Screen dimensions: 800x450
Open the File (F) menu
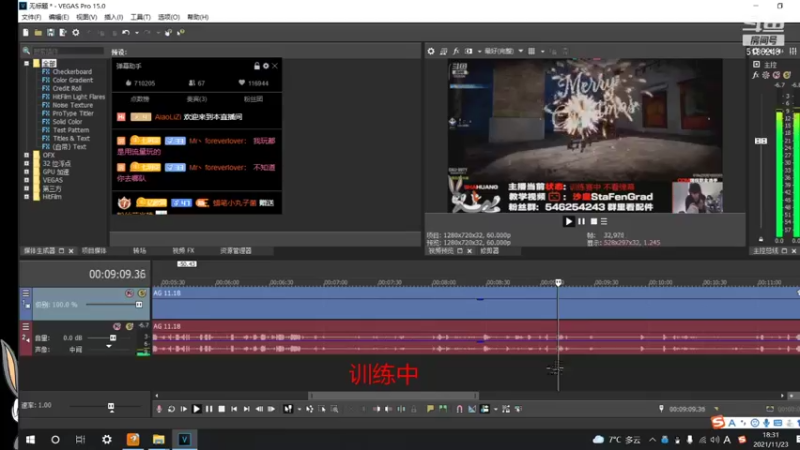(31, 17)
